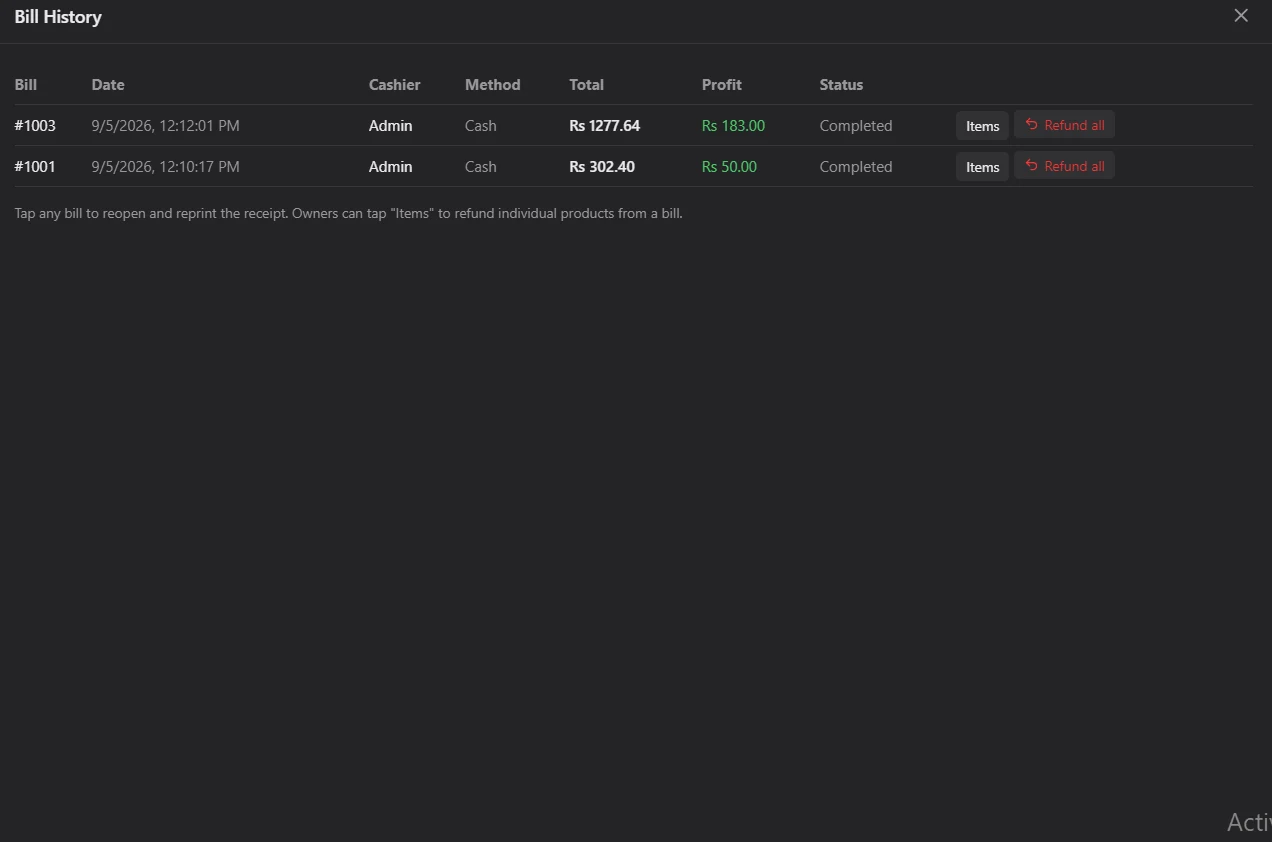Click Admin cashier in bill #1003 row
The image size is (1272, 842).
pos(390,126)
